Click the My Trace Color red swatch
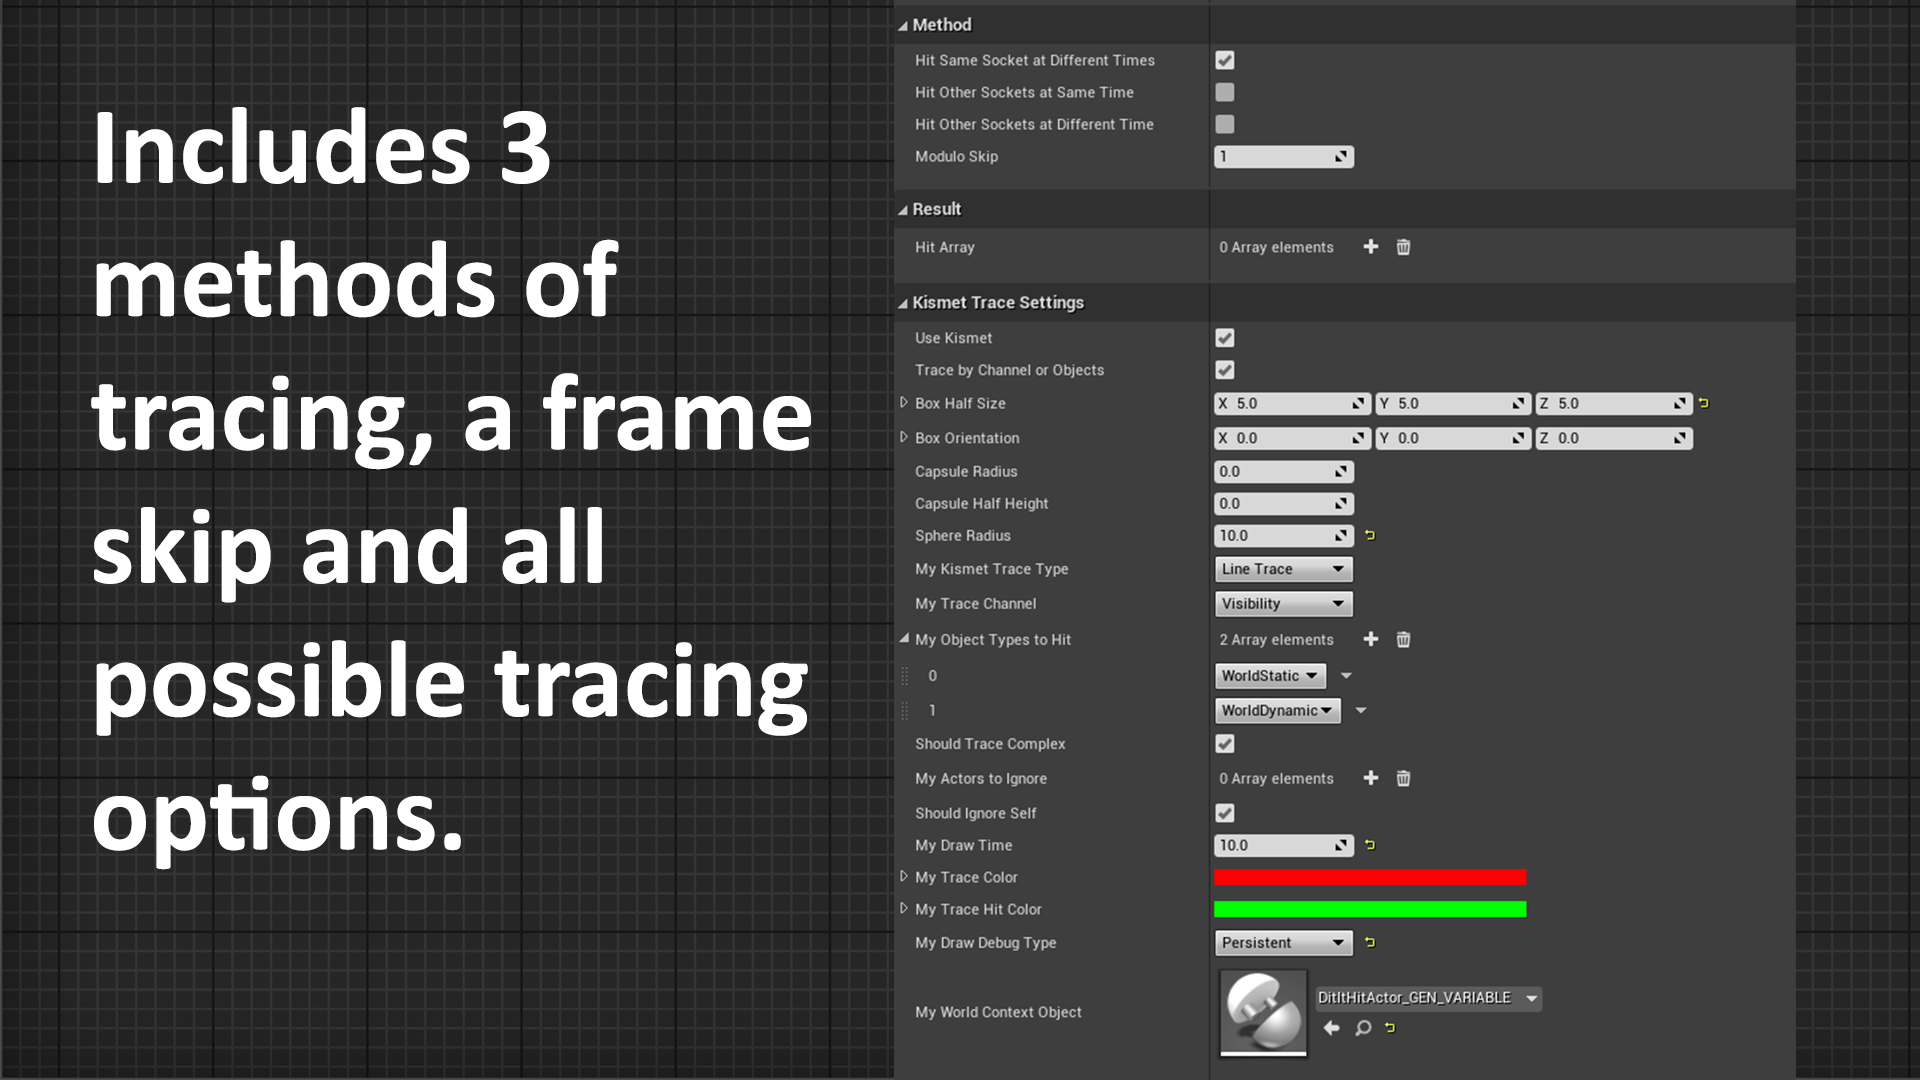Image resolution: width=1920 pixels, height=1080 pixels. pos(1371,877)
